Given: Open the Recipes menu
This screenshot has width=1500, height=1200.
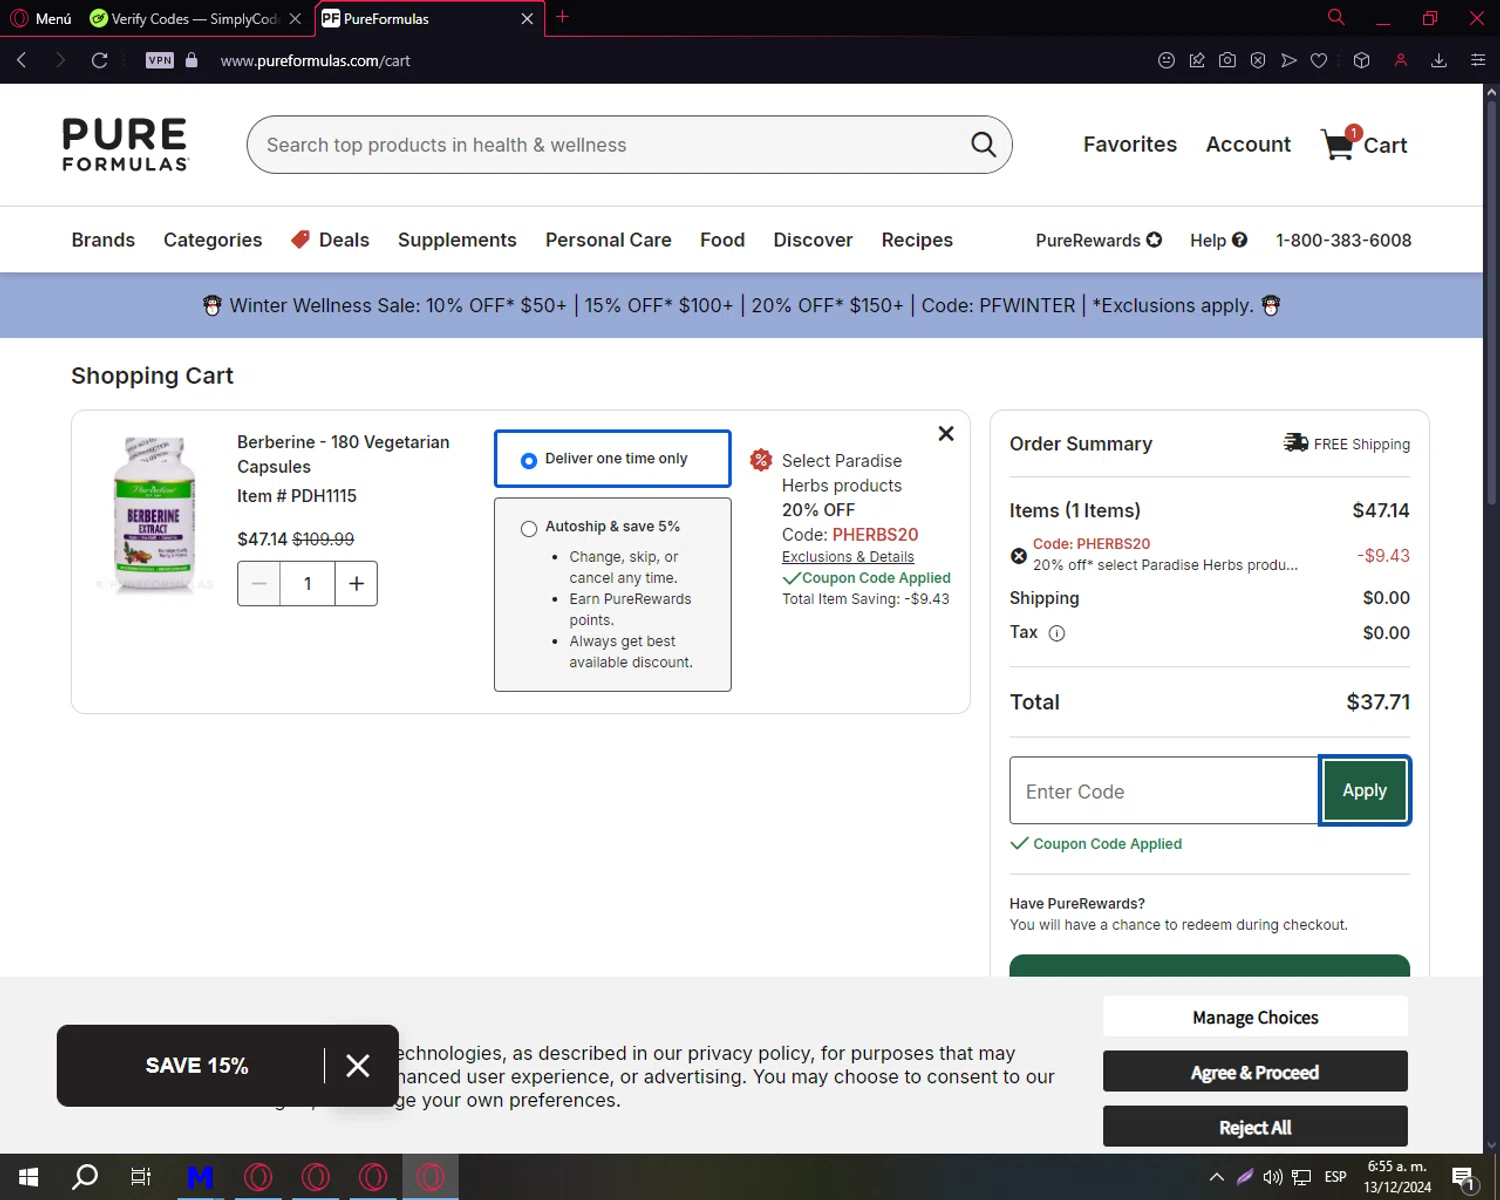Looking at the screenshot, I should 917,240.
